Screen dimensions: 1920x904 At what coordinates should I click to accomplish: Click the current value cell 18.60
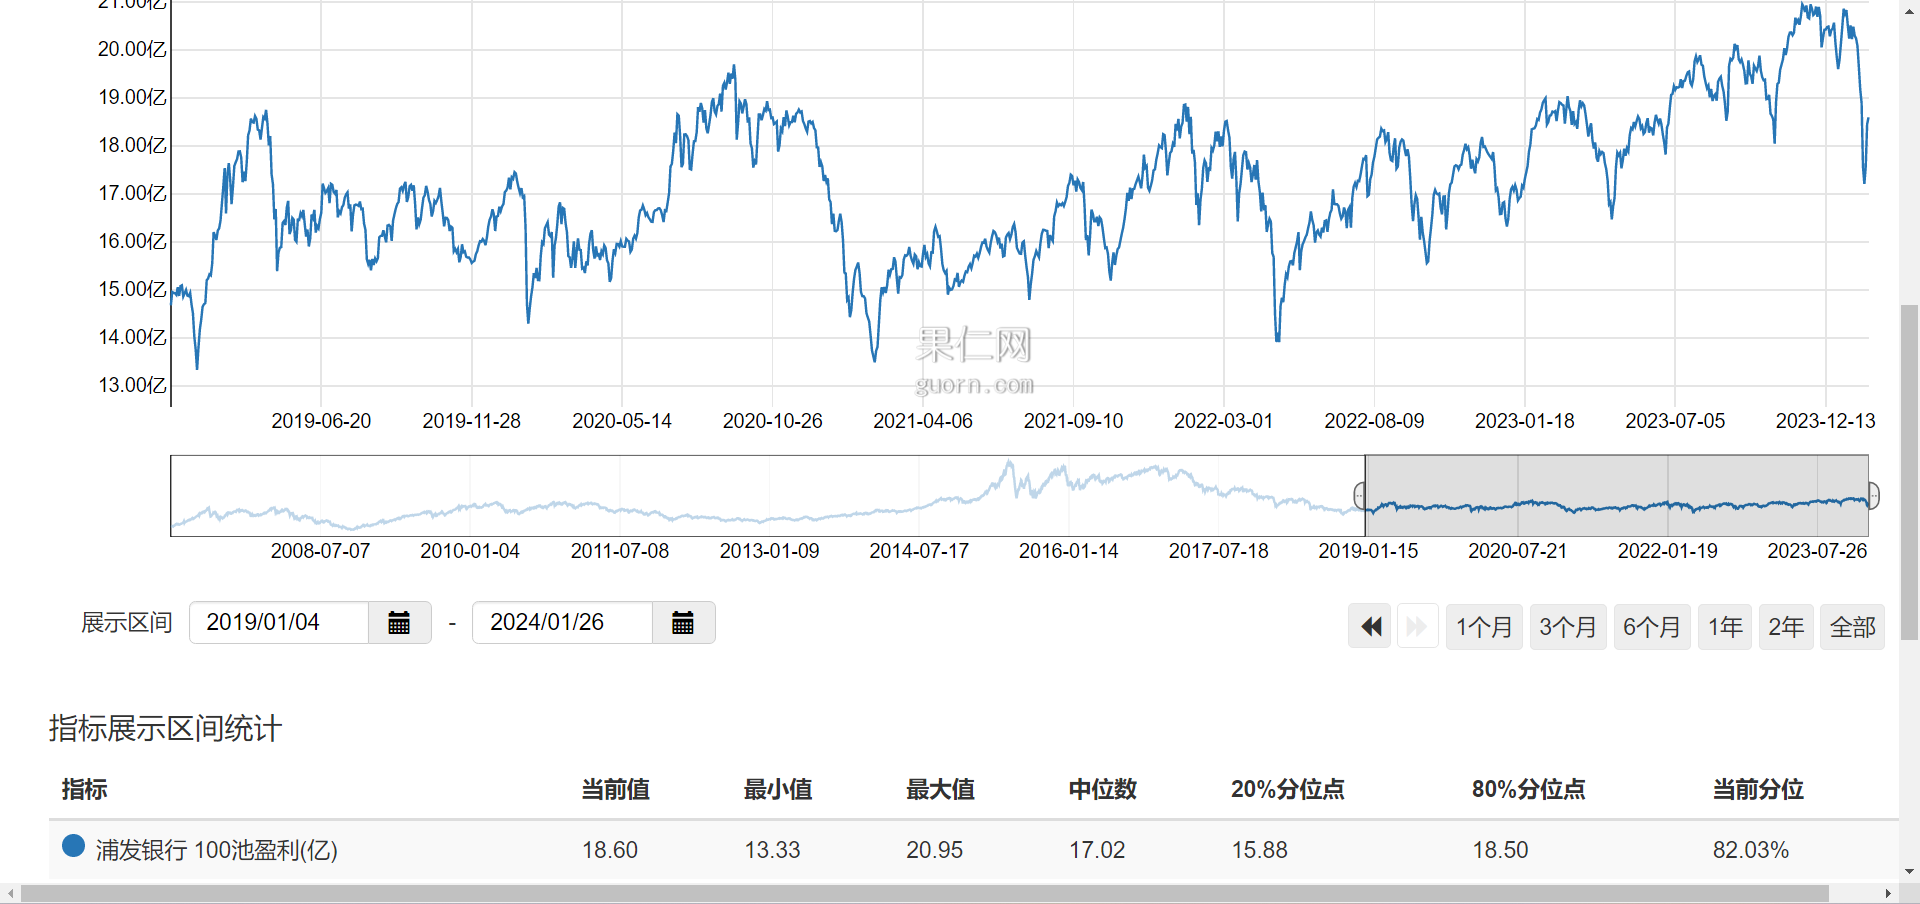tap(610, 850)
